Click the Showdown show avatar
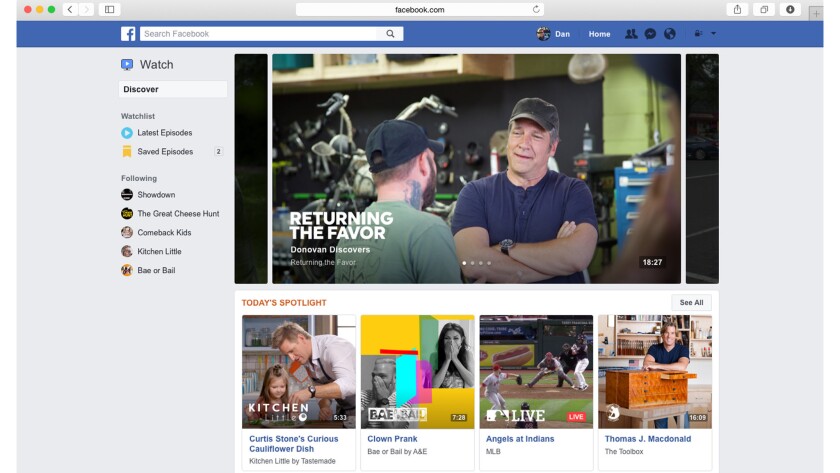840x473 pixels. tap(127, 194)
